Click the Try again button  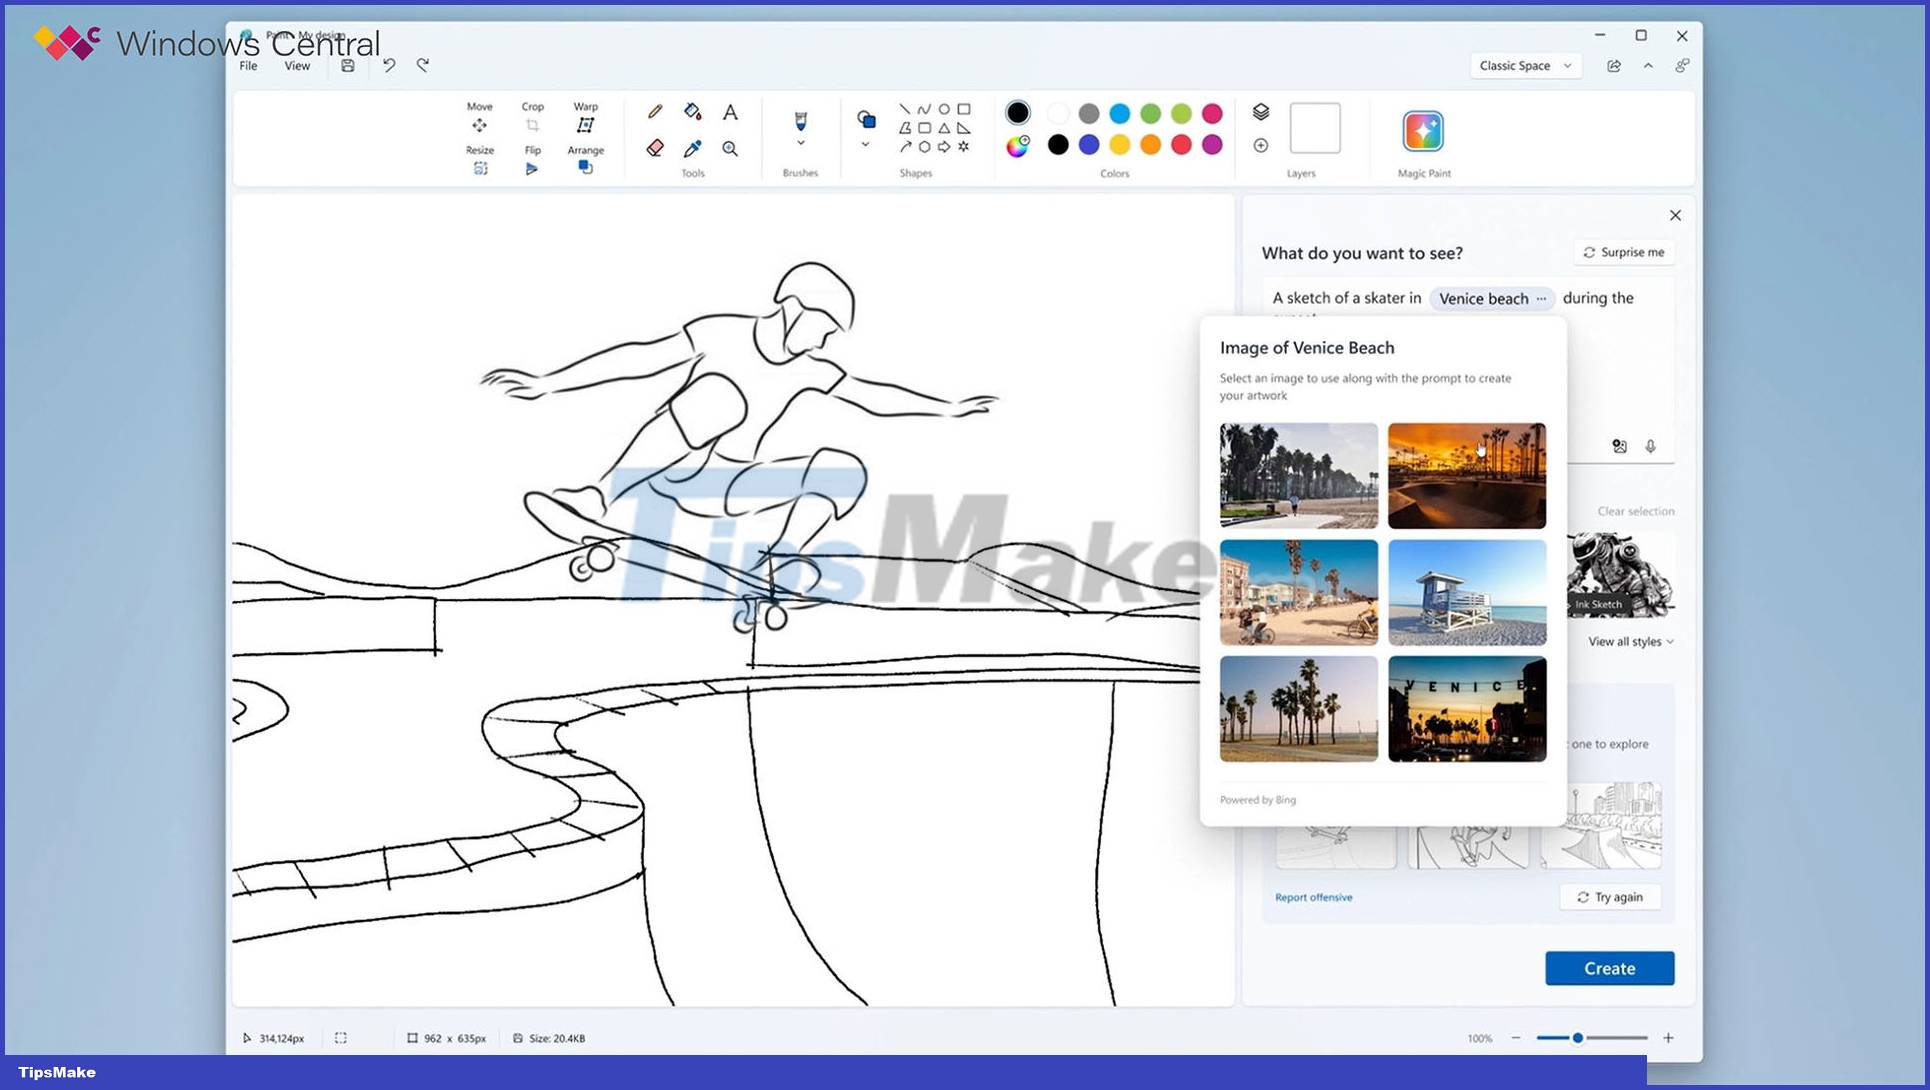(1609, 898)
